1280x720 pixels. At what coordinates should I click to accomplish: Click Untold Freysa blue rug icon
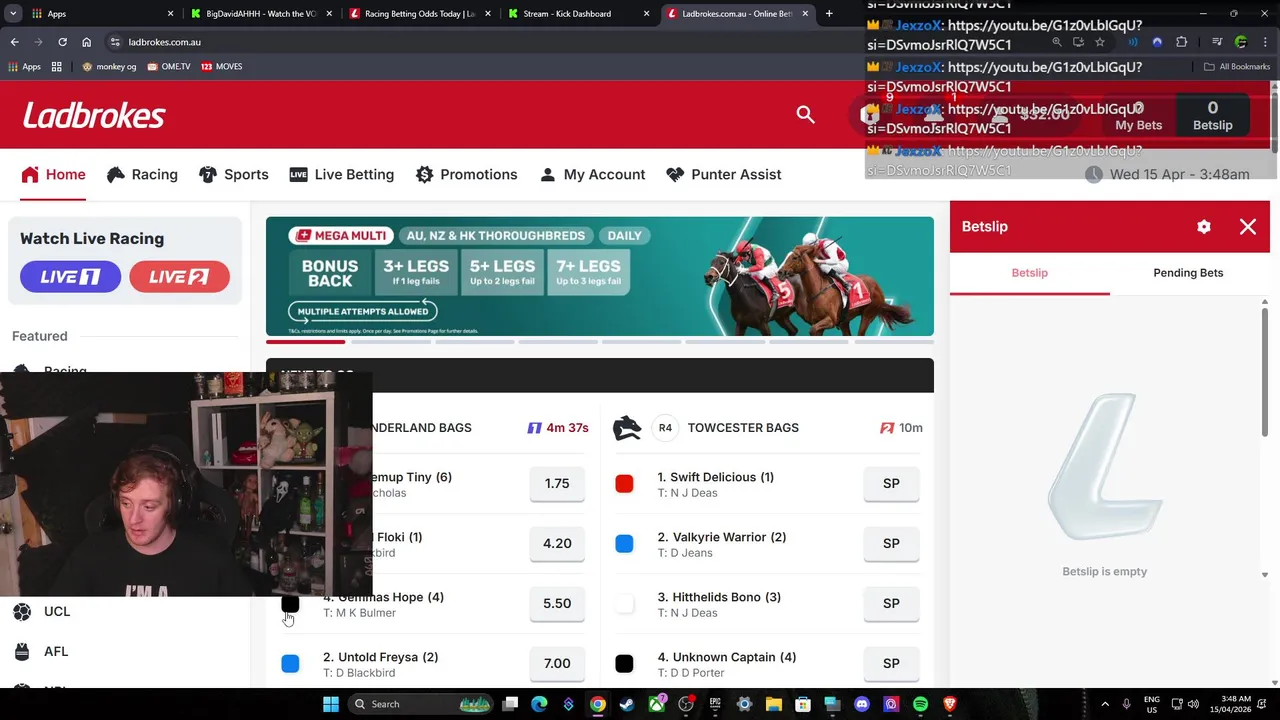[290, 664]
